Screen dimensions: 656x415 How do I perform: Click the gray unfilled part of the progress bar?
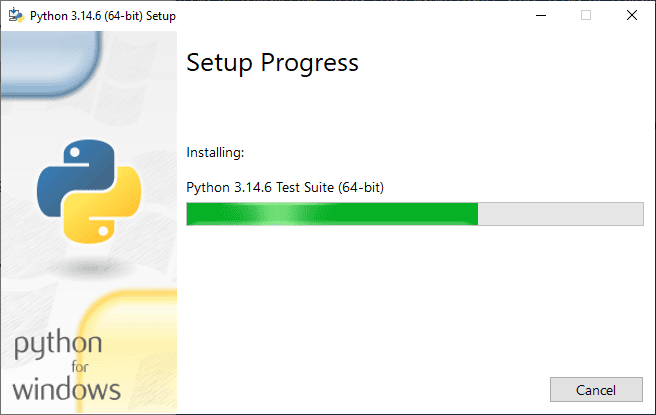click(561, 214)
